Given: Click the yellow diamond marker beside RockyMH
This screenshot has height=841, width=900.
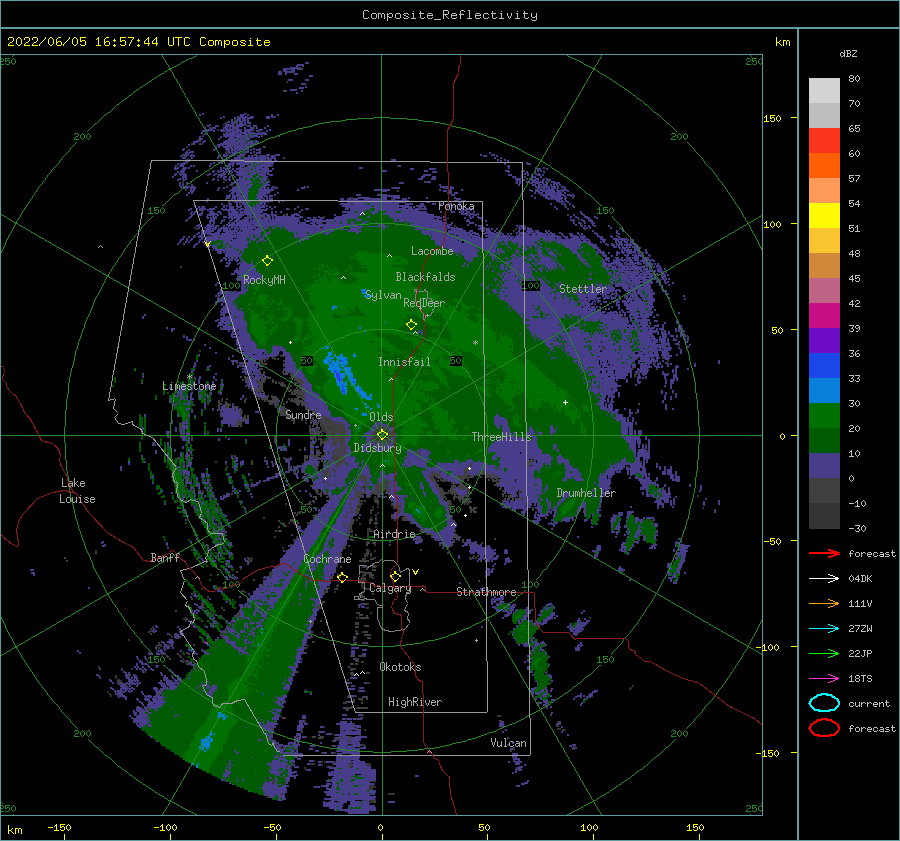Looking at the screenshot, I should (267, 261).
